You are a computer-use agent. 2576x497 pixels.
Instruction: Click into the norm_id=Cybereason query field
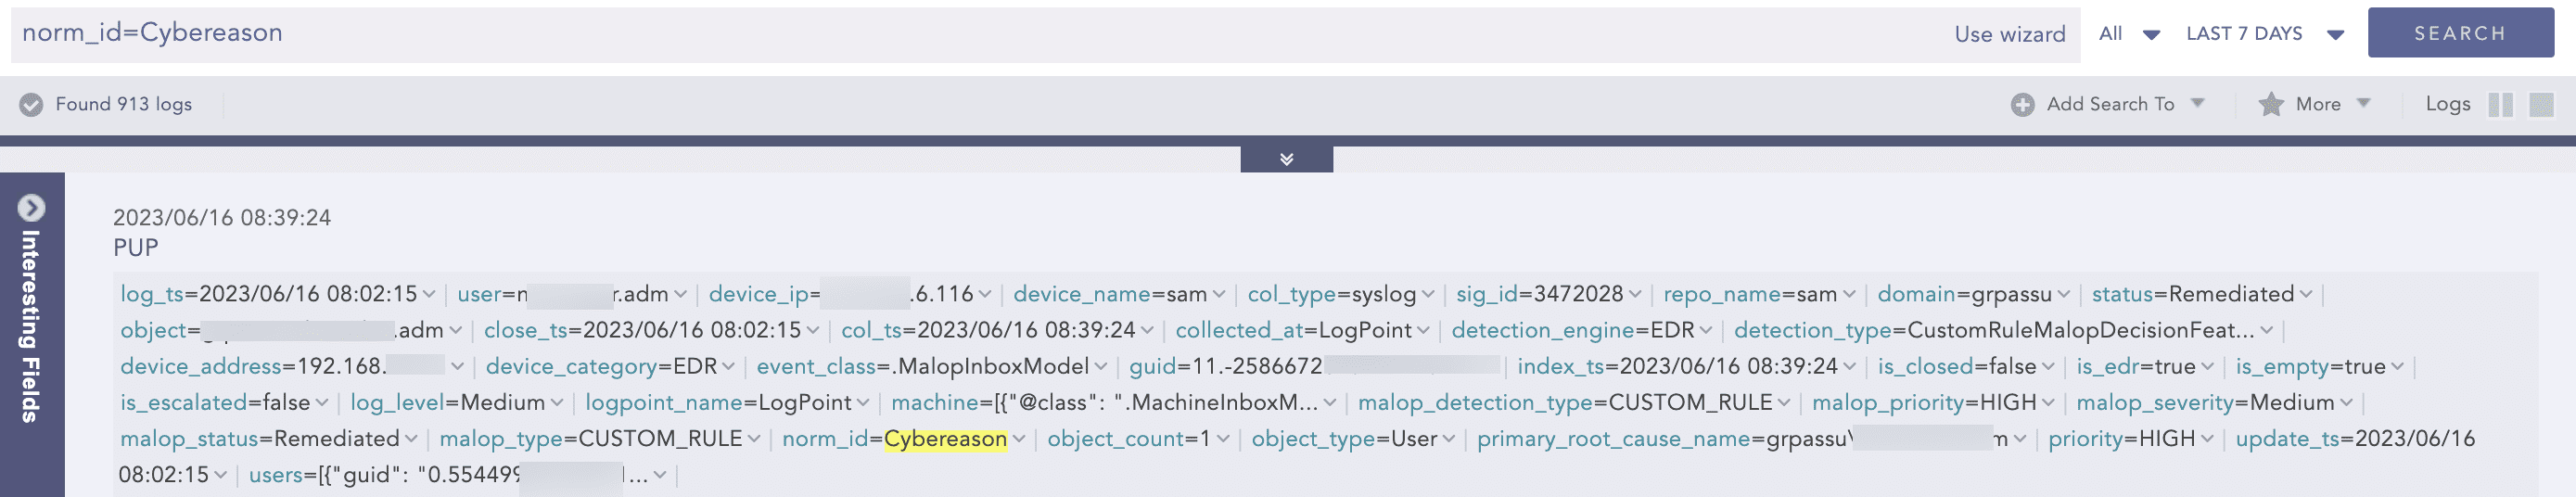pyautogui.click(x=900, y=34)
